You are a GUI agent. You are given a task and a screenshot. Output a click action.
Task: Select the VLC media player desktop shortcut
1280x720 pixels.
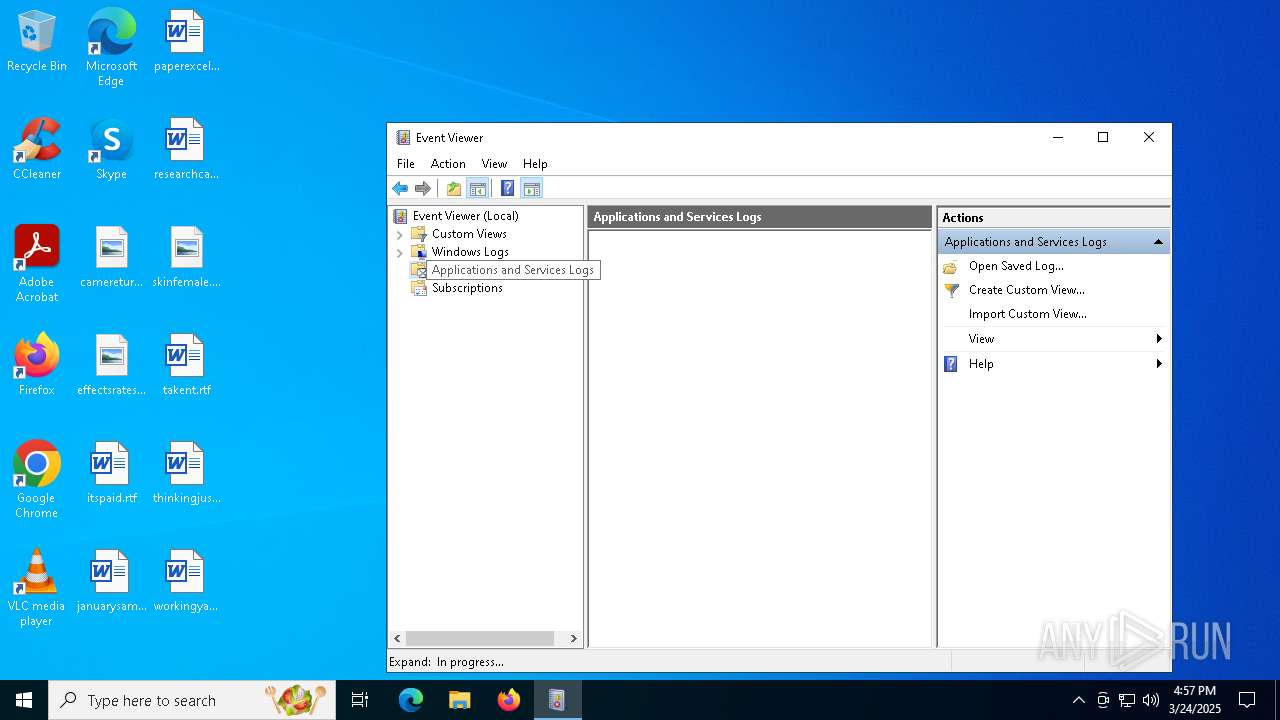[37, 588]
